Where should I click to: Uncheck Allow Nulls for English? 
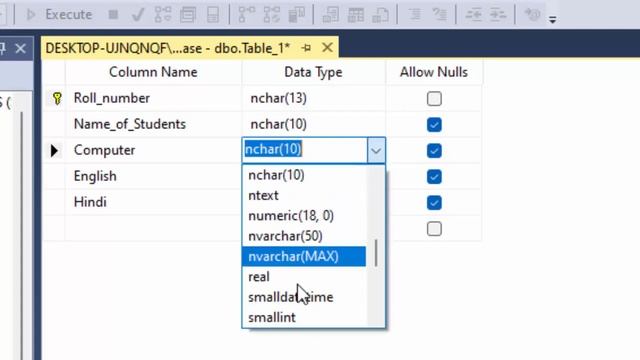point(434,177)
